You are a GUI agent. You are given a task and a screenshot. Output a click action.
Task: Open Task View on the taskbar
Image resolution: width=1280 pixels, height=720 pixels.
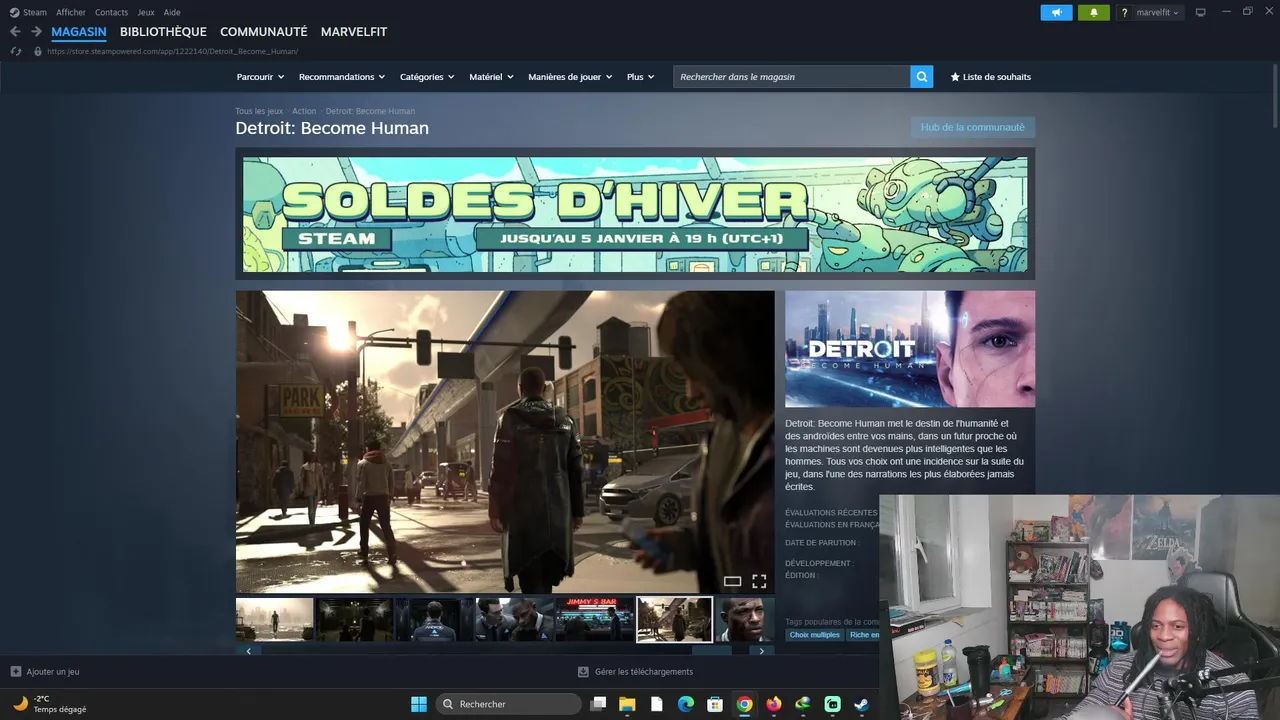(598, 704)
